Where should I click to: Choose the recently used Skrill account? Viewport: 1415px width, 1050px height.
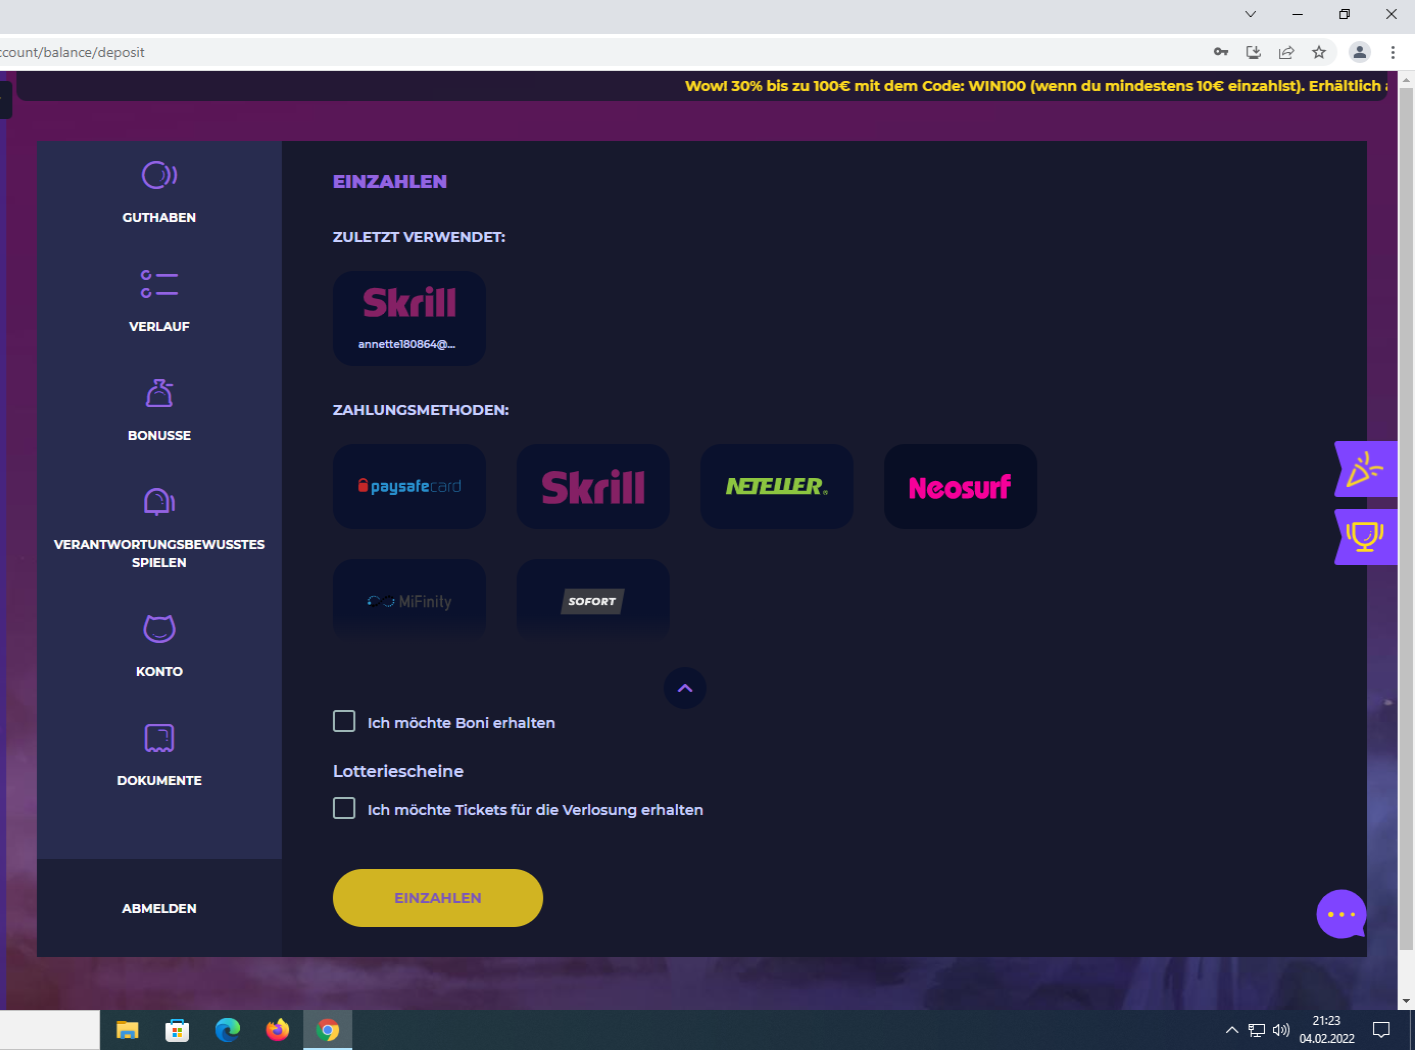(x=409, y=318)
